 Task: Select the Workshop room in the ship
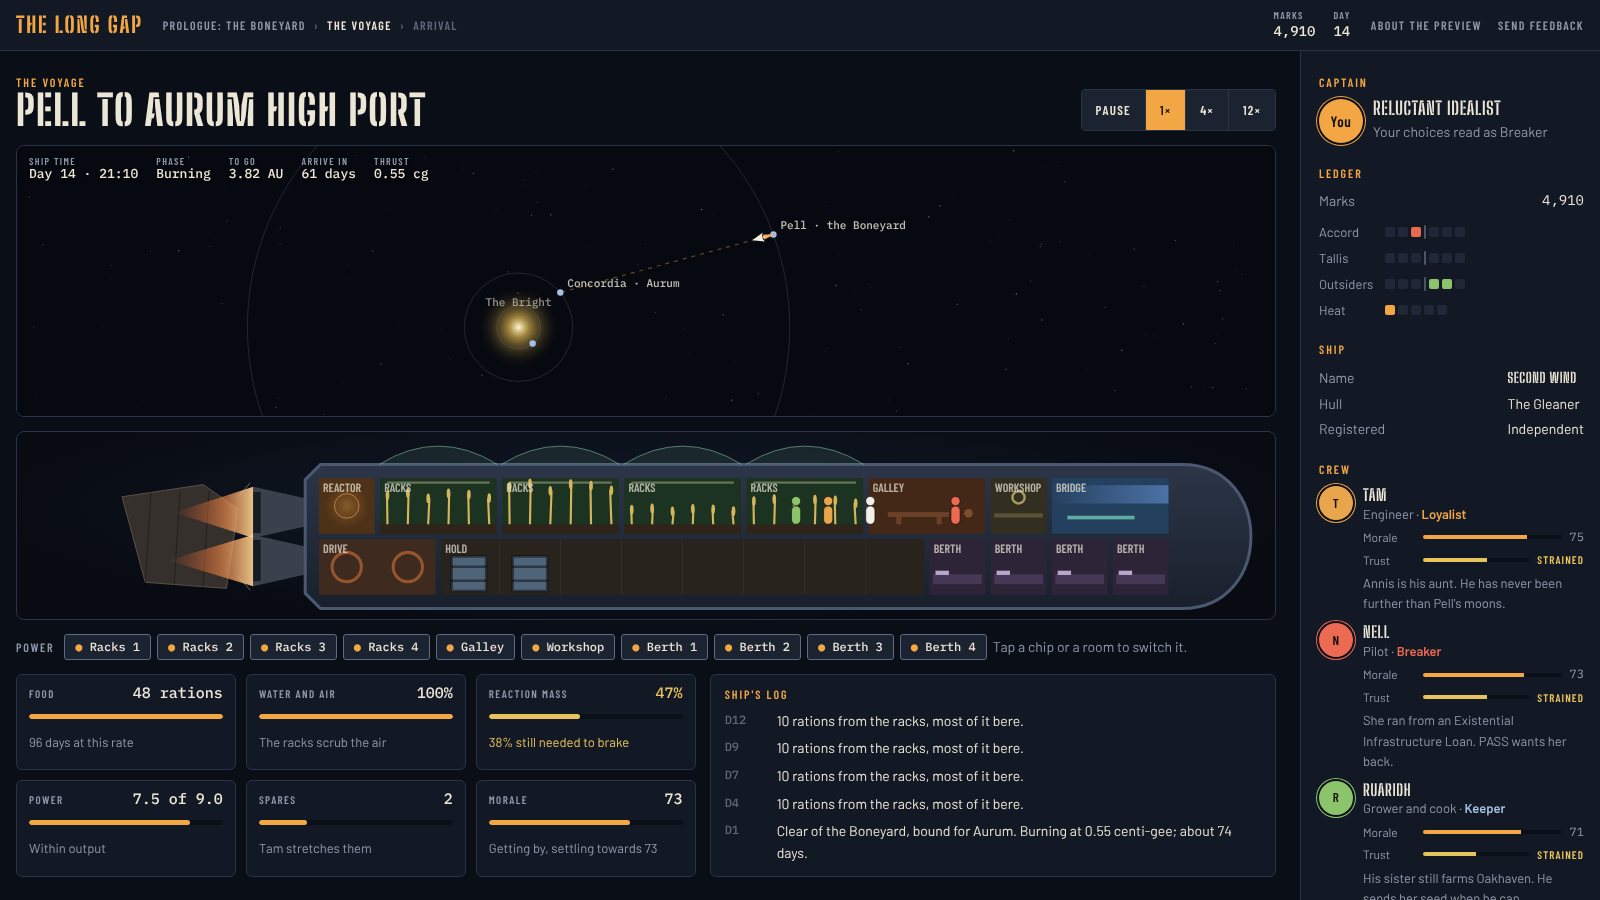click(1018, 505)
